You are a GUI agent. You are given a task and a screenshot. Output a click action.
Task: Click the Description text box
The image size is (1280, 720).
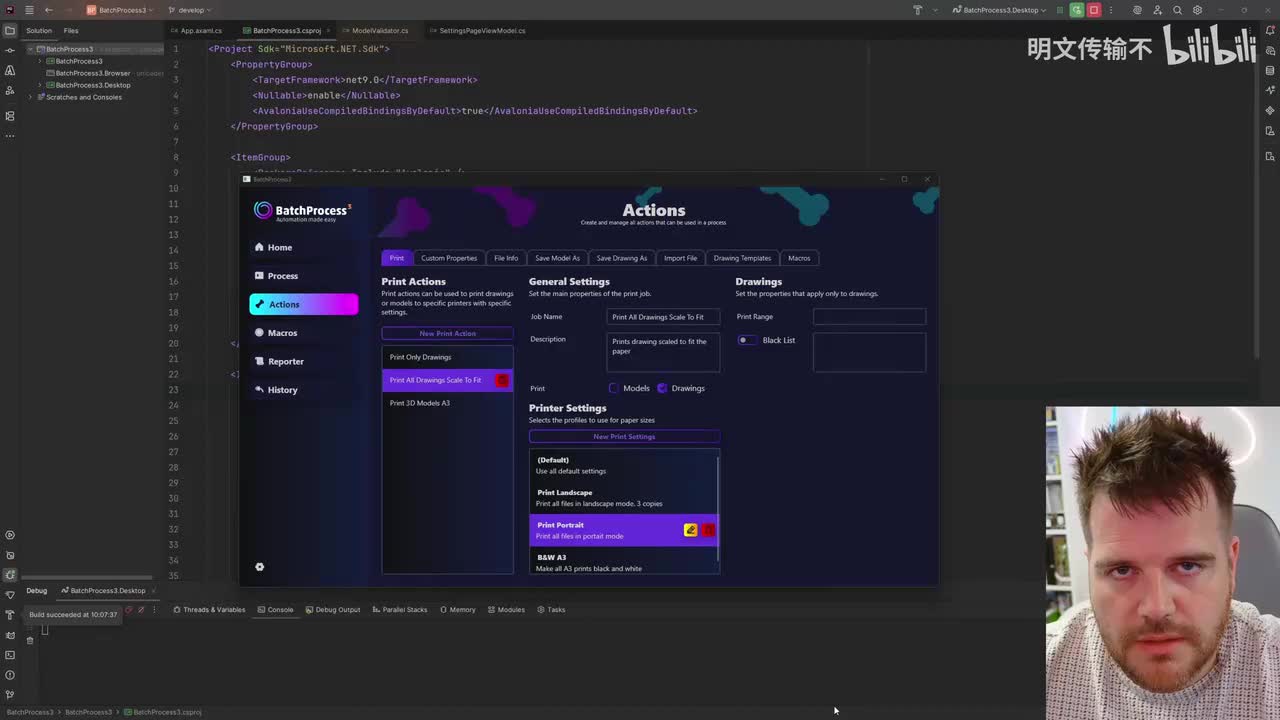click(664, 352)
